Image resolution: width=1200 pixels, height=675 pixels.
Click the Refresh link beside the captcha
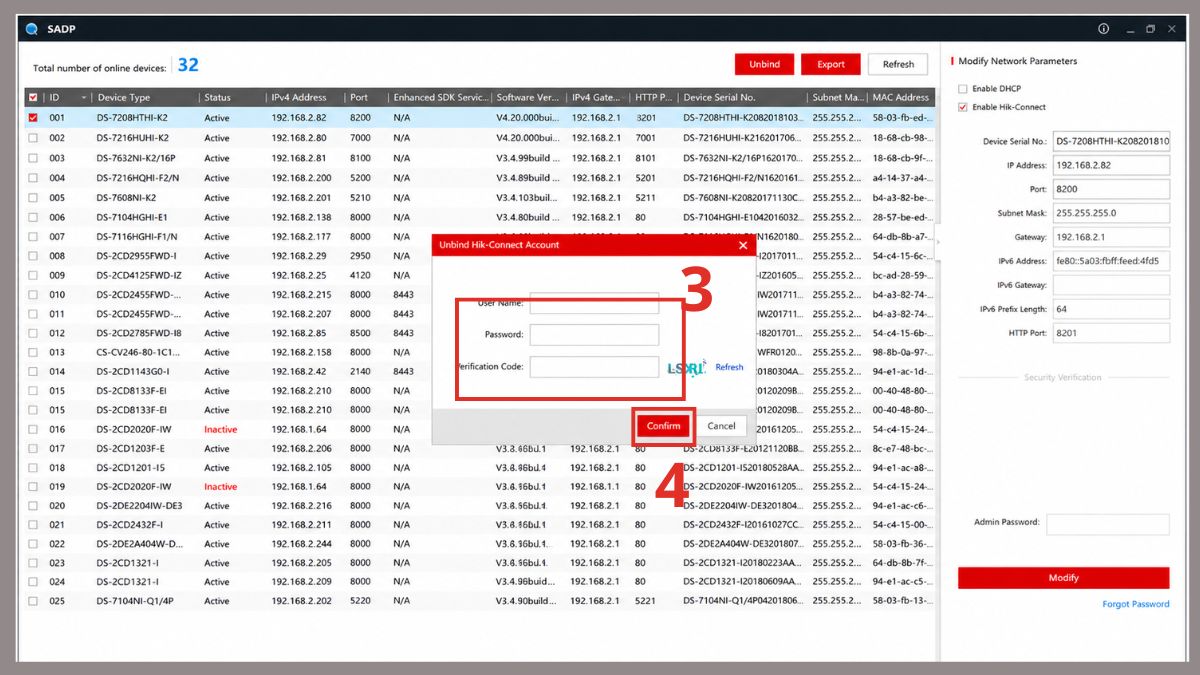pos(729,367)
